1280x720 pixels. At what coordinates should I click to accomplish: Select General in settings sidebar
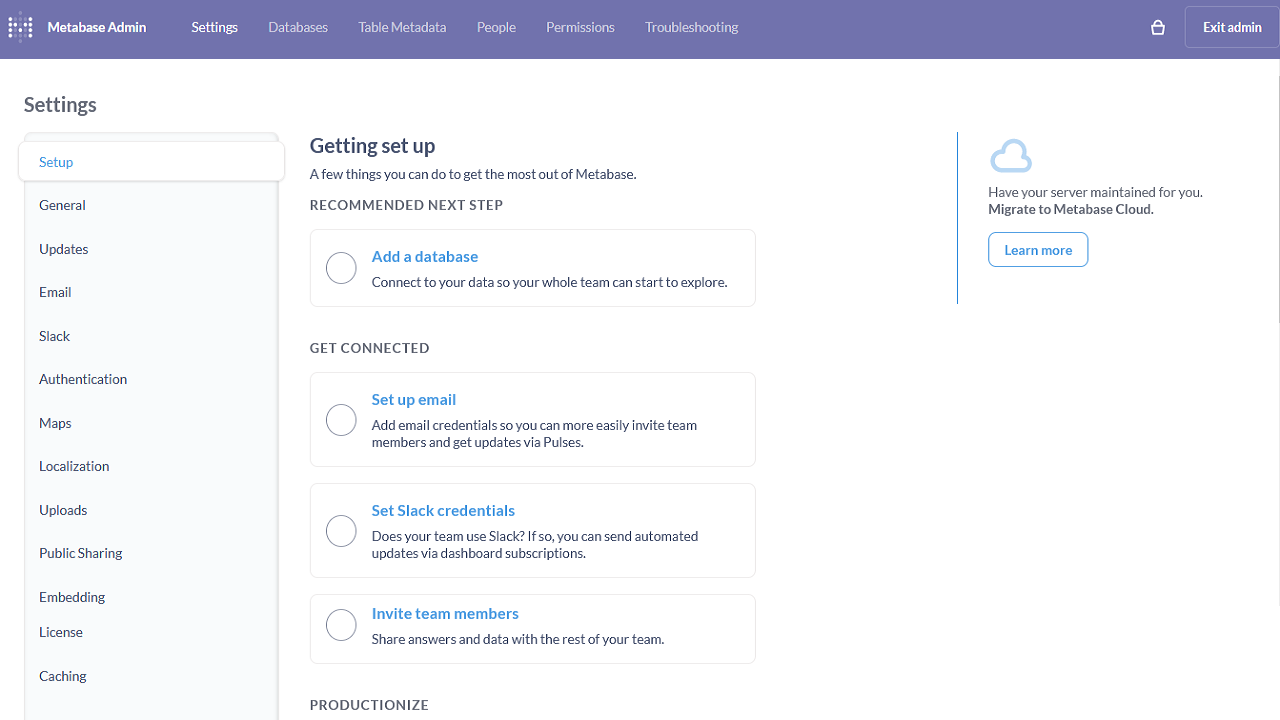62,205
